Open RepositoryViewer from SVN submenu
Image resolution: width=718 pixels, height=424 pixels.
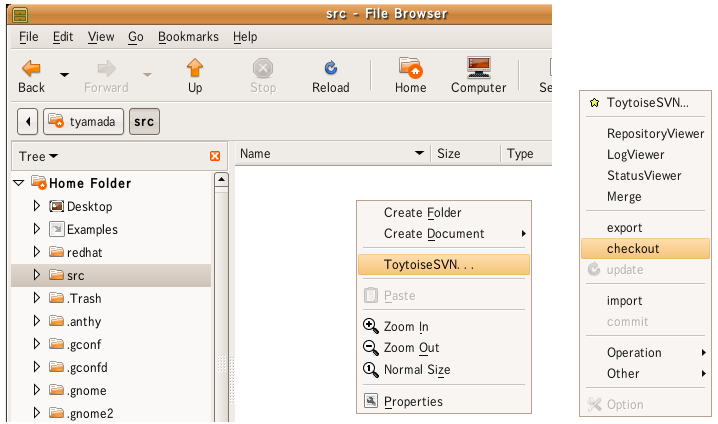[645, 134]
